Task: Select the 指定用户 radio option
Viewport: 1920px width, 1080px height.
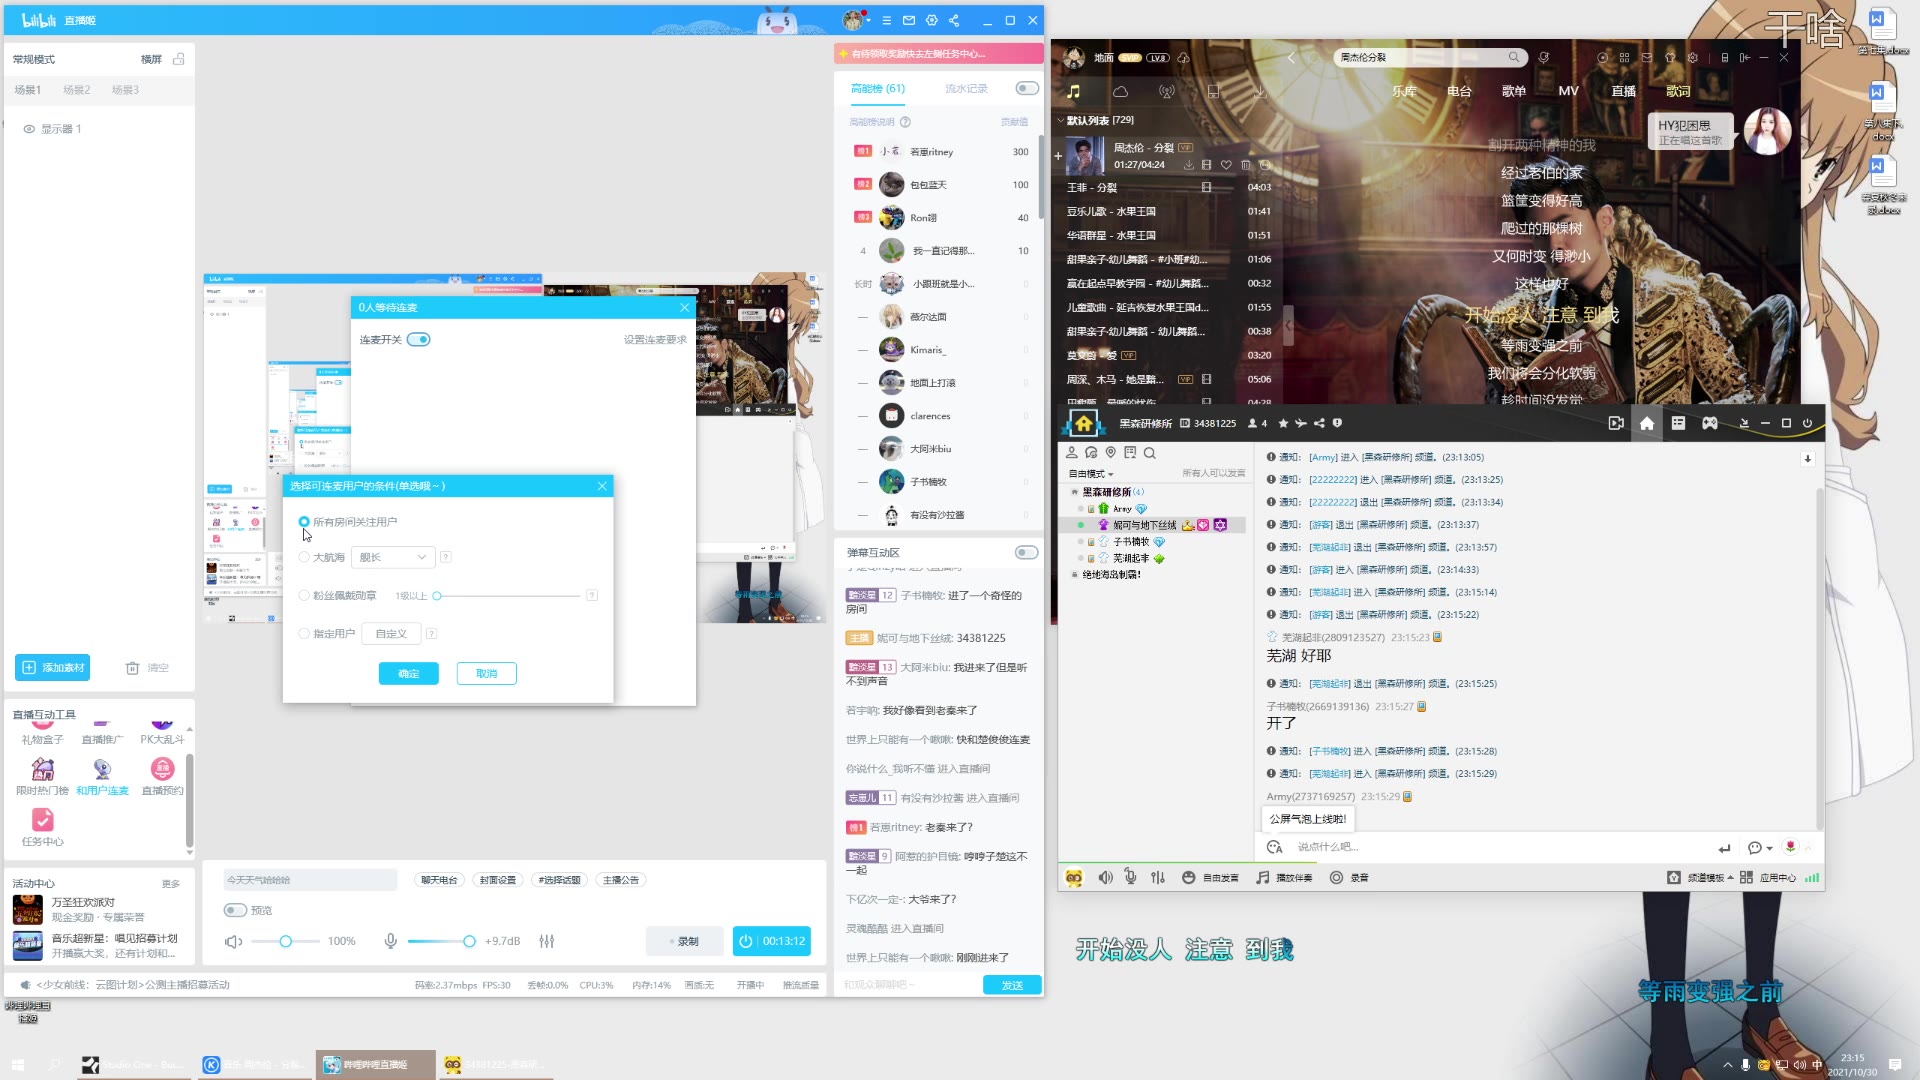Action: pos(304,633)
